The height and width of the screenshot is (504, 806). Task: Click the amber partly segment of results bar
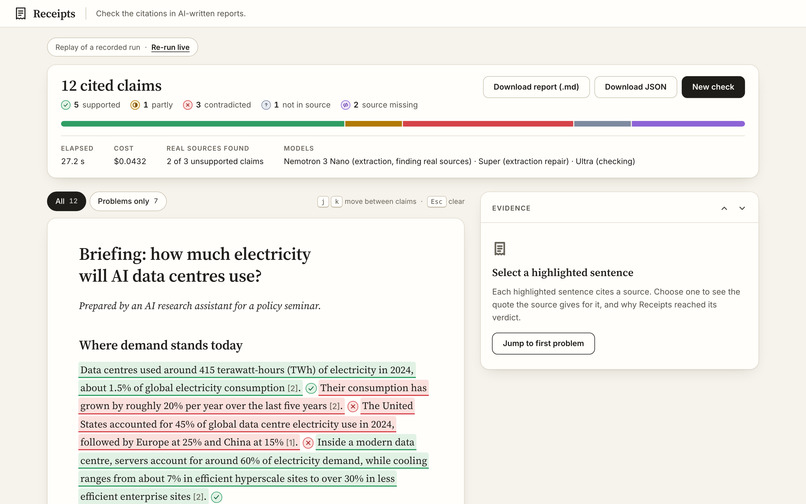(374, 124)
